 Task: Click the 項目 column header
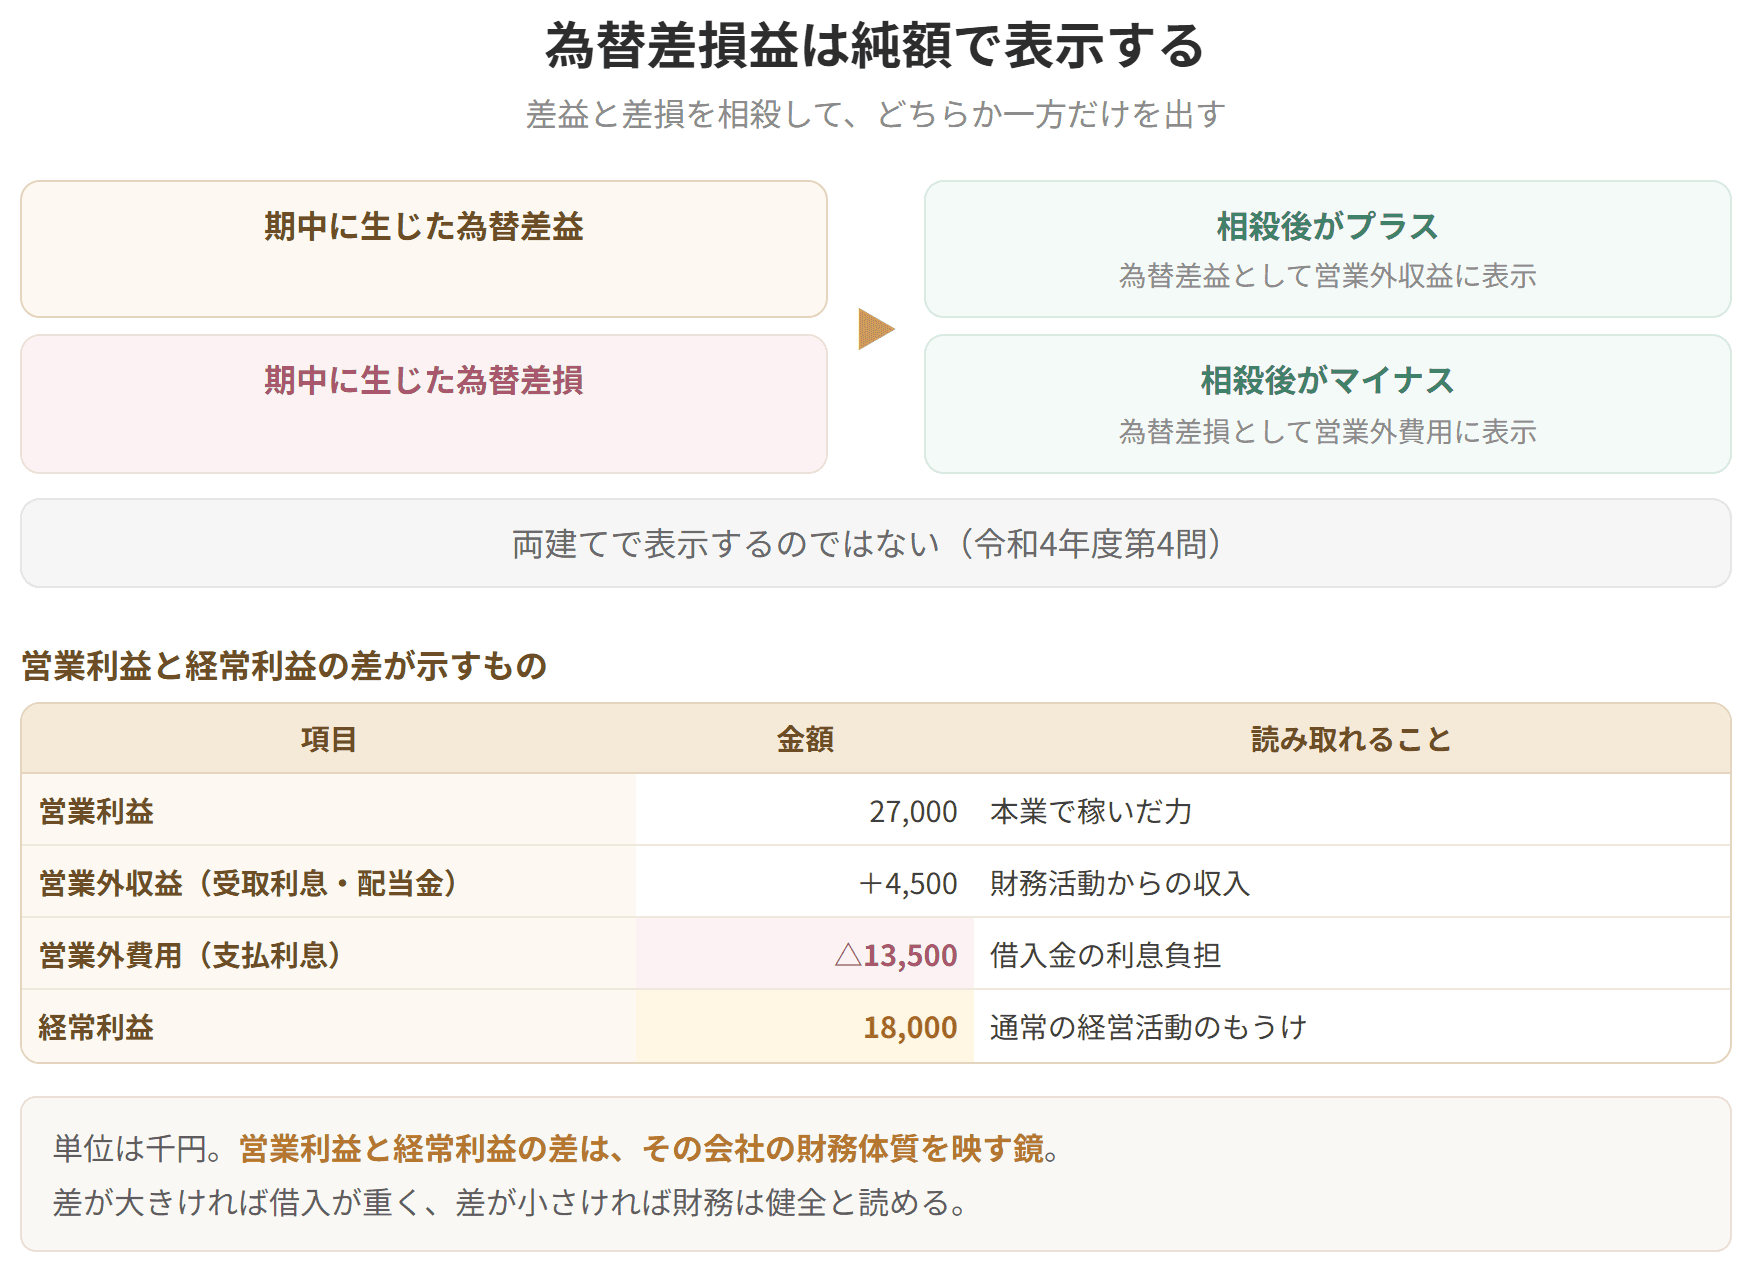329,740
